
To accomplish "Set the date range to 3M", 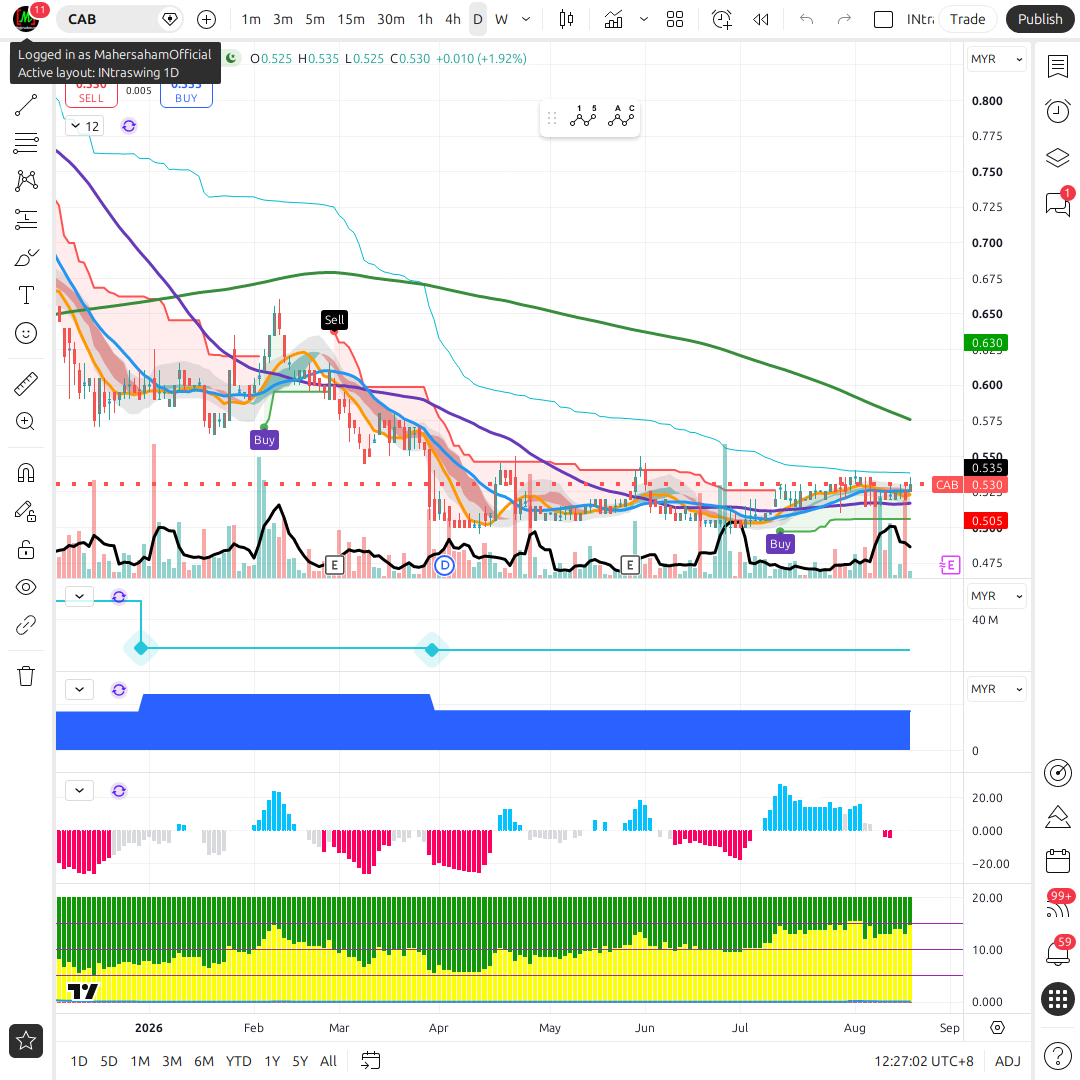I will pyautogui.click(x=172, y=1061).
